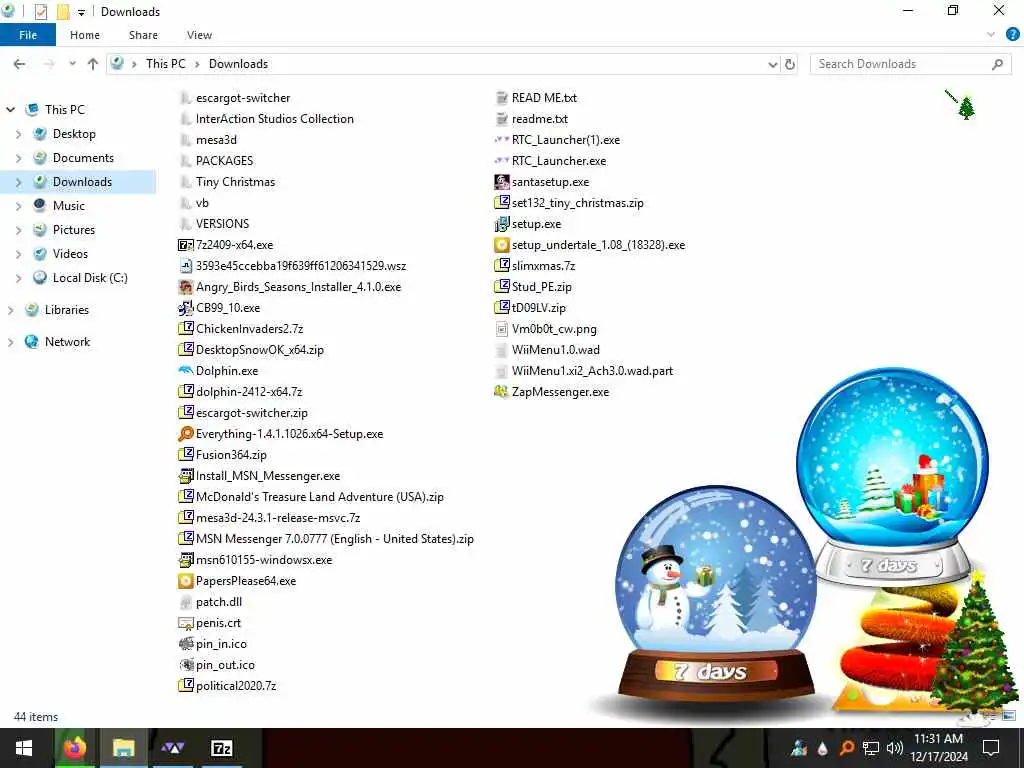
Task: Click the taskbar clock and date
Action: 938,748
